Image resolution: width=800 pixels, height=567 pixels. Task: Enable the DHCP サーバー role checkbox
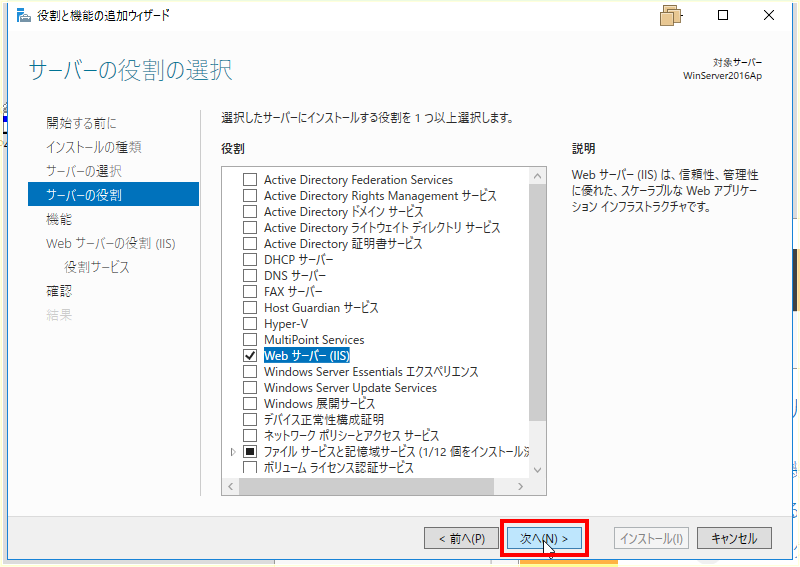[x=250, y=260]
